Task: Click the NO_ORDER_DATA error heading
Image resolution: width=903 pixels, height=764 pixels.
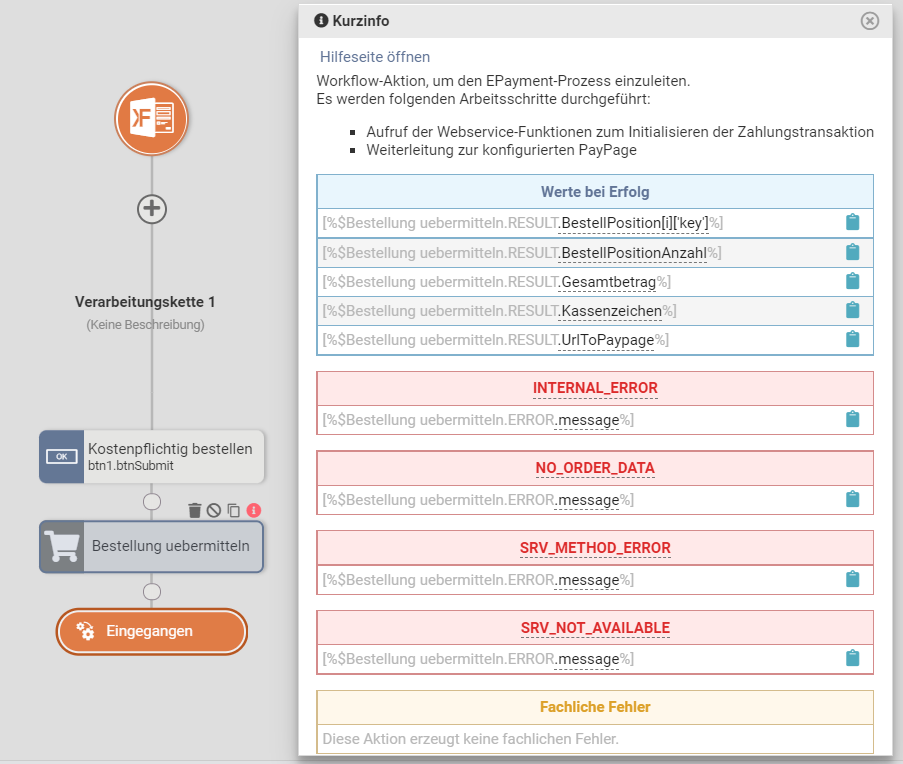Action: [595, 468]
